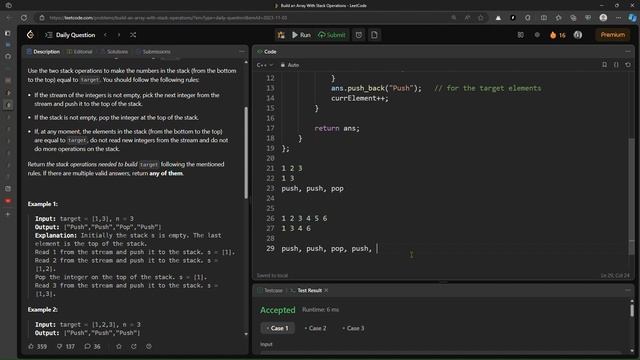The image size is (640, 360).
Task: Click the 'Accepted' result status
Action: 278,310
